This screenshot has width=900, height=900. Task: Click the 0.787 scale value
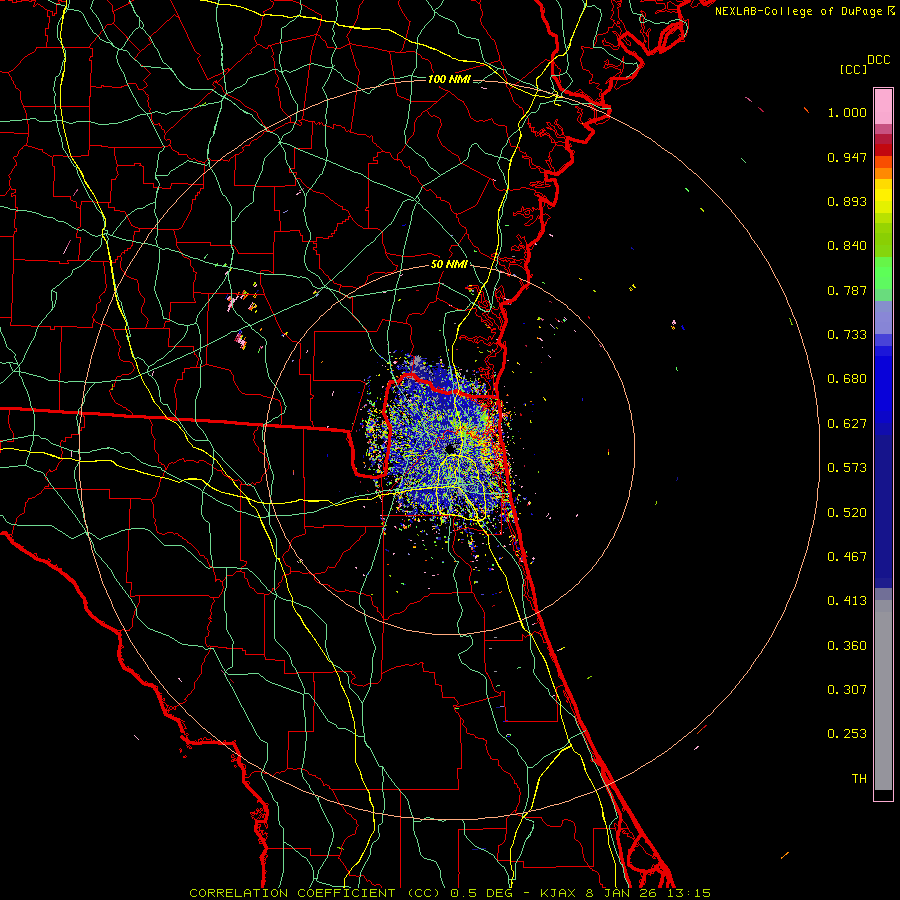click(847, 290)
